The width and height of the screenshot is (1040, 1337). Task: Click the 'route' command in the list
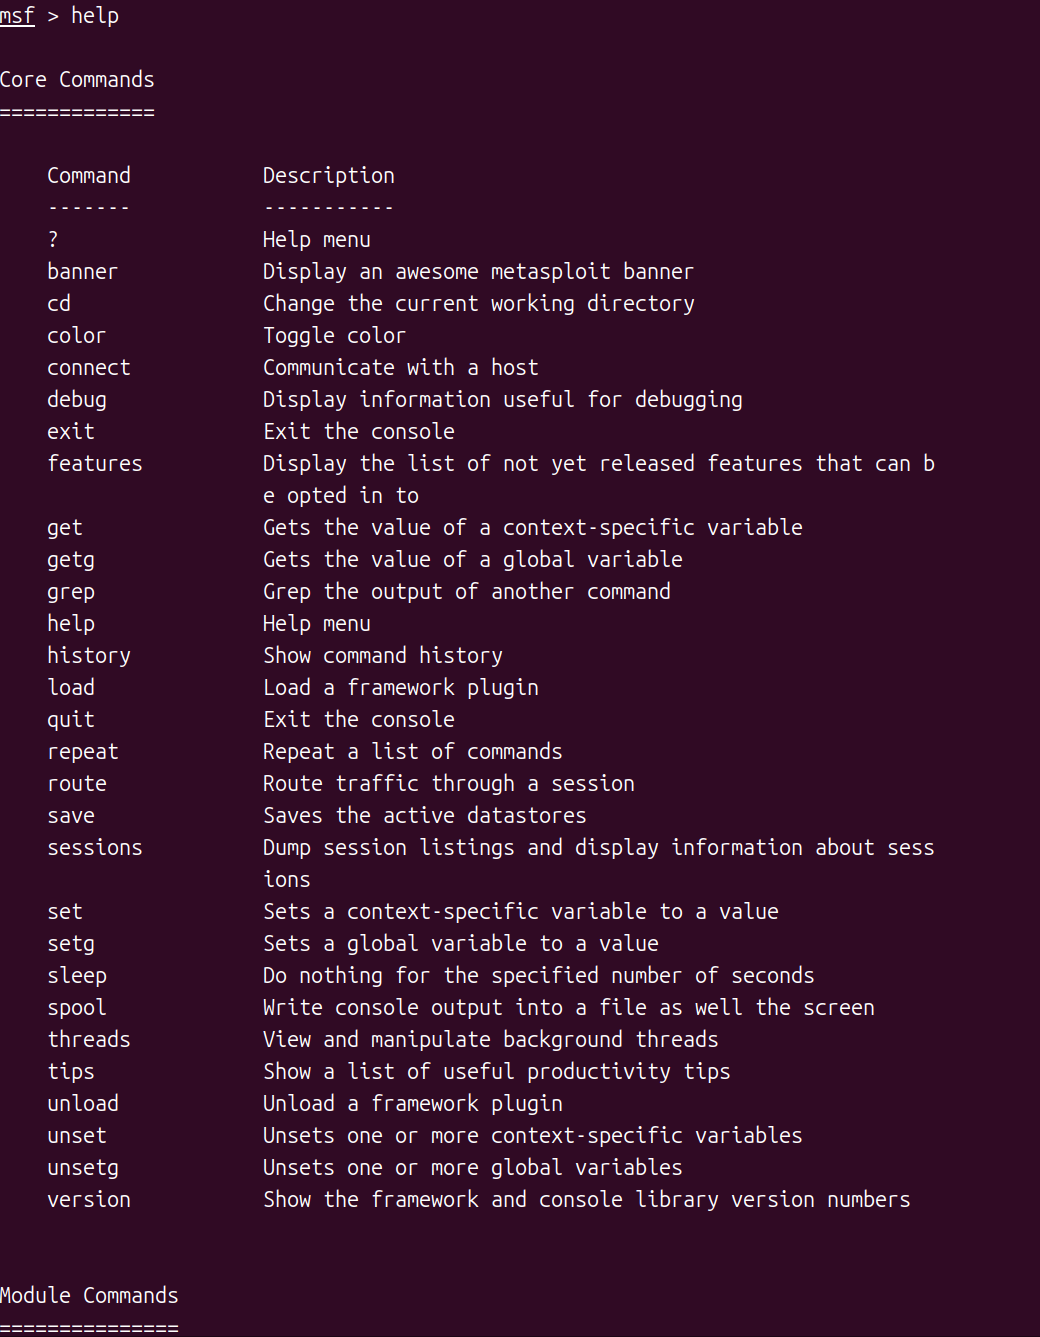[x=77, y=784]
